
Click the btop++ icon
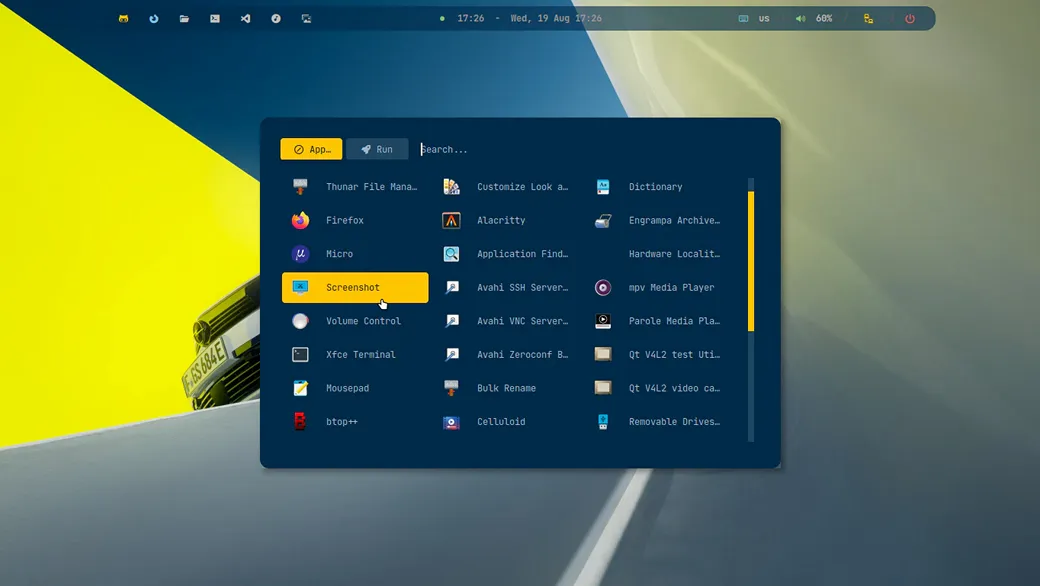300,422
